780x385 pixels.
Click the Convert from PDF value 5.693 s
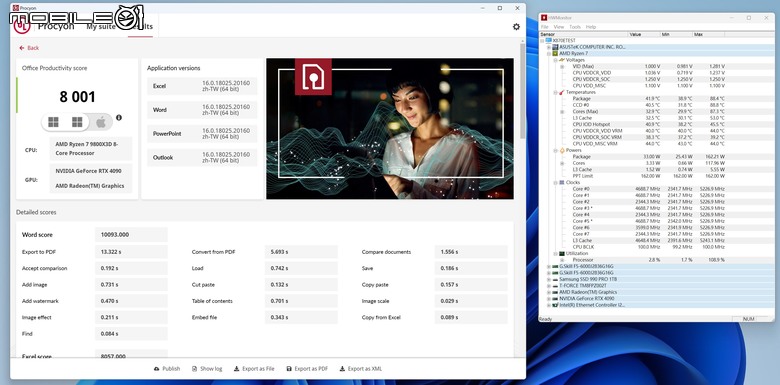301,252
